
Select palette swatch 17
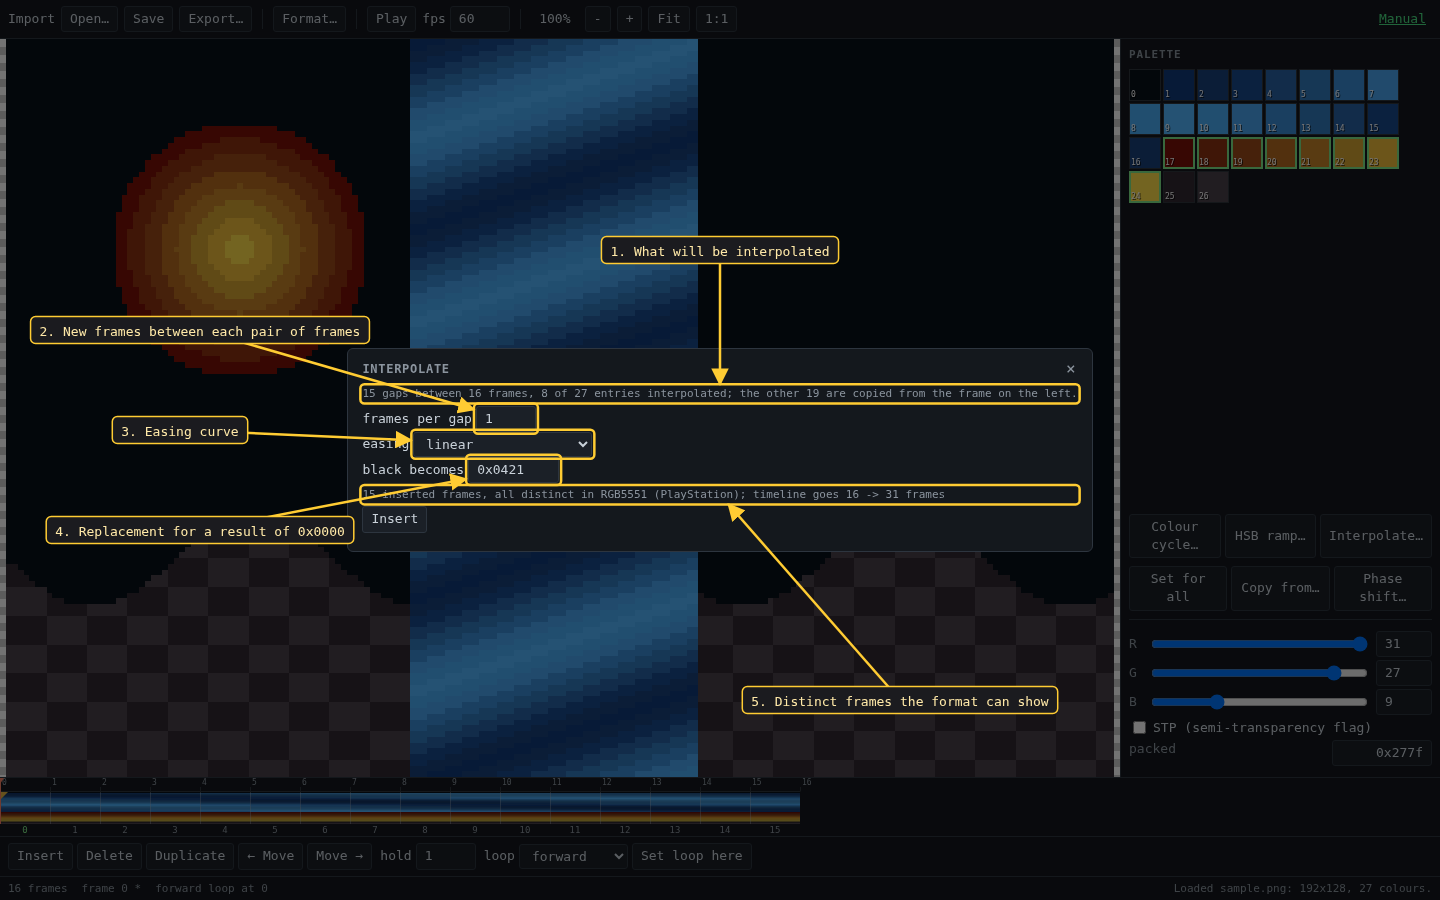1179,153
